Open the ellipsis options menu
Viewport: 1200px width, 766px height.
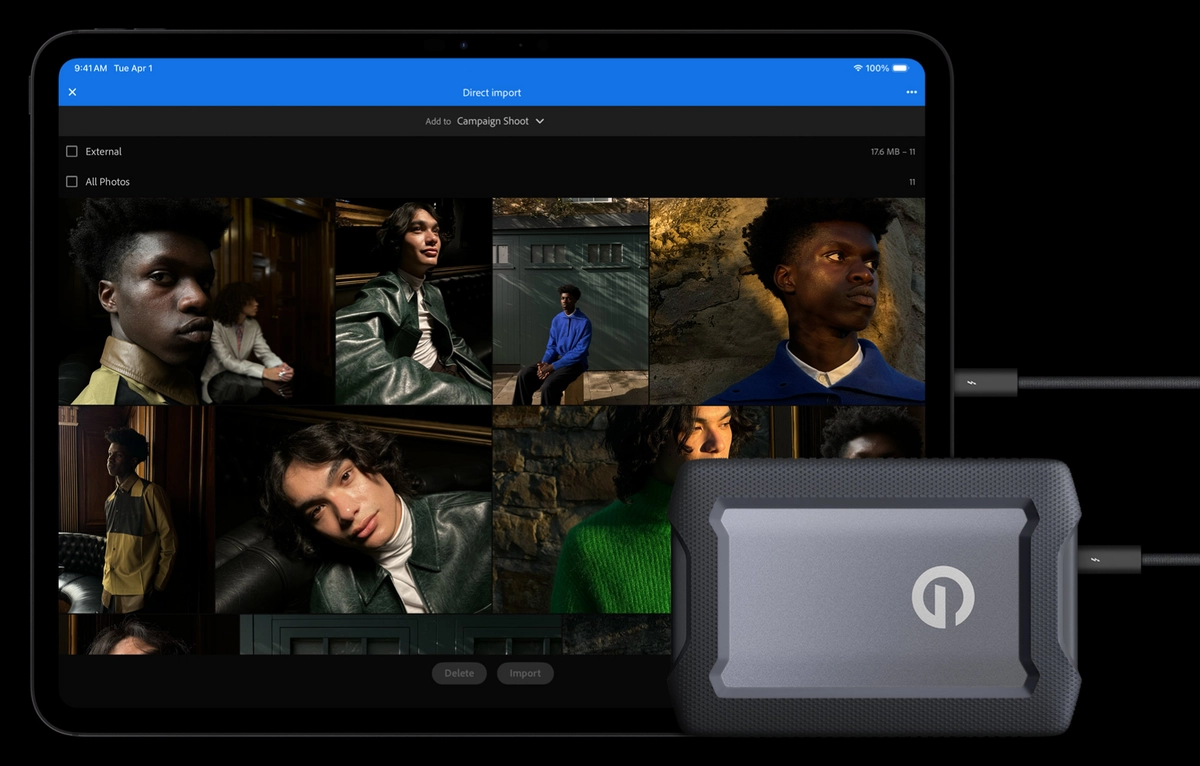point(911,92)
